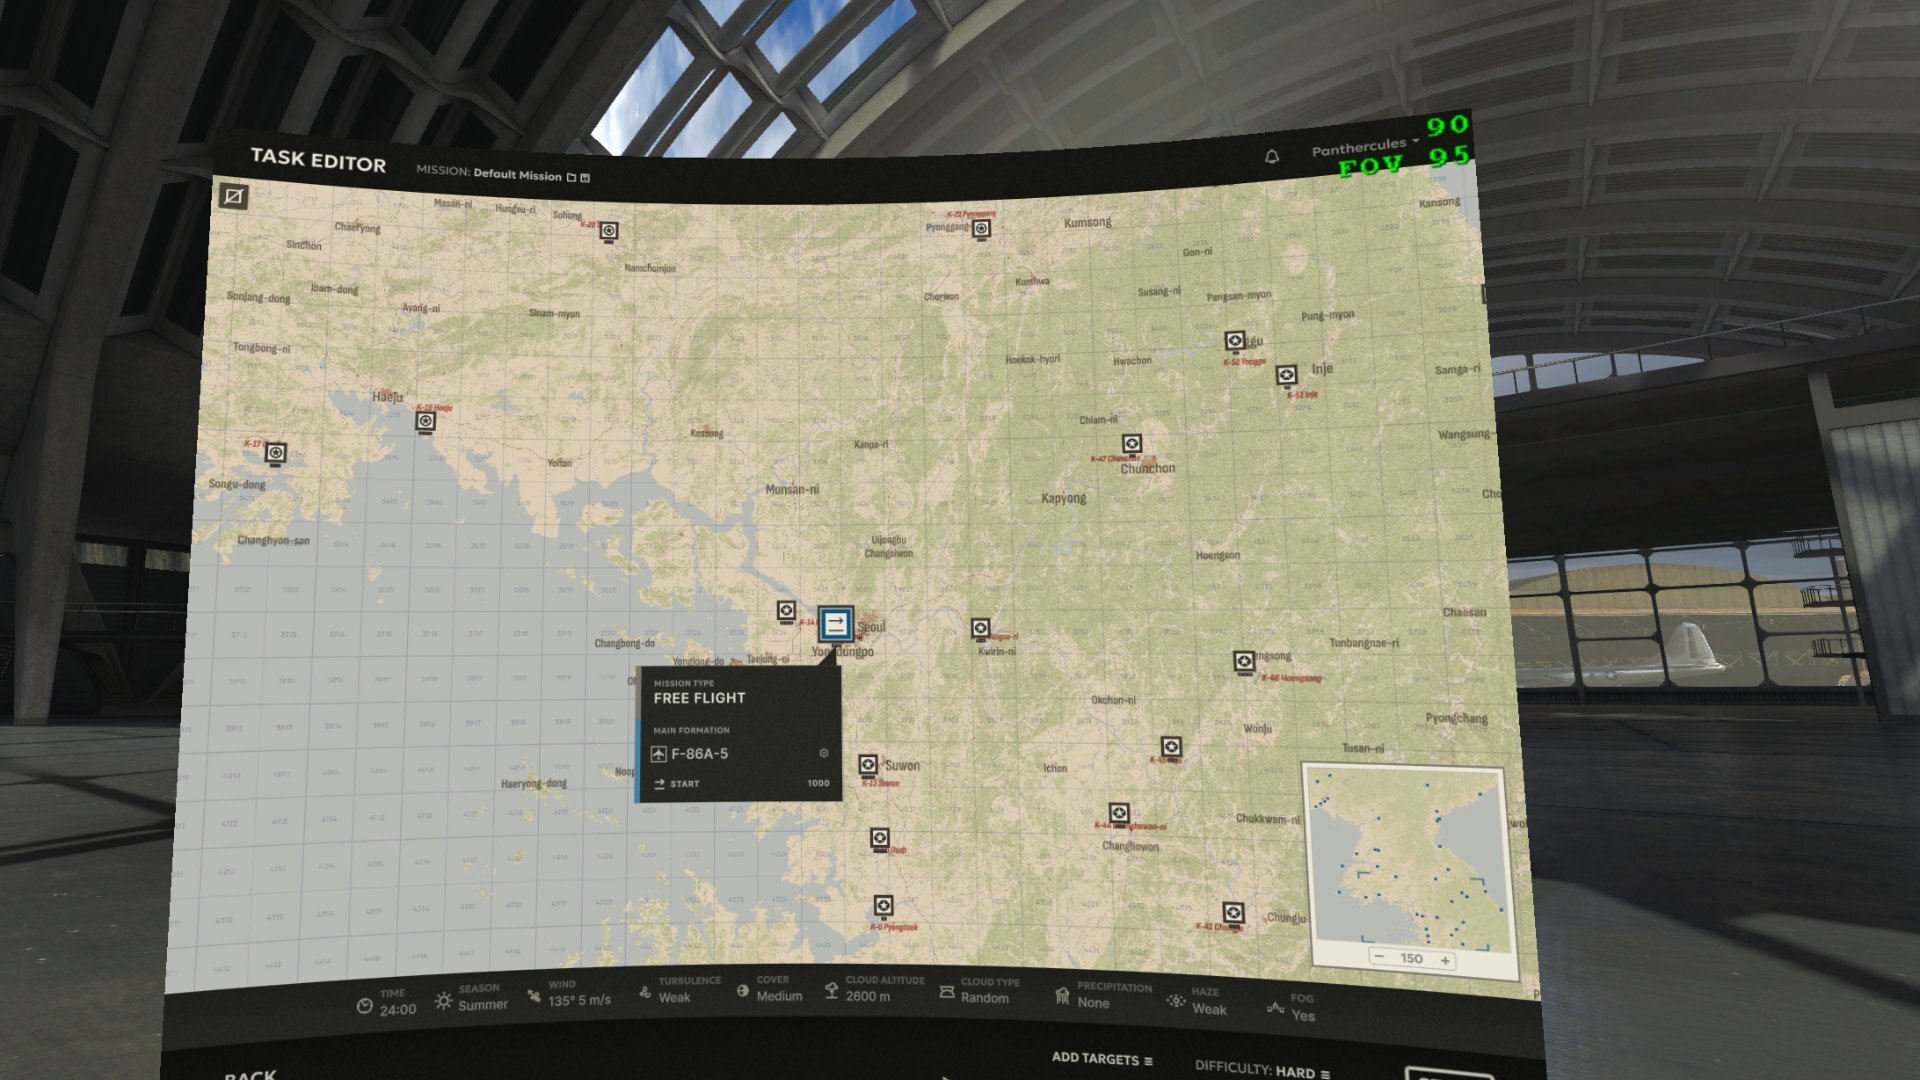Open the mission folder icon beside Default Mission
The image size is (1920, 1080).
click(x=571, y=177)
